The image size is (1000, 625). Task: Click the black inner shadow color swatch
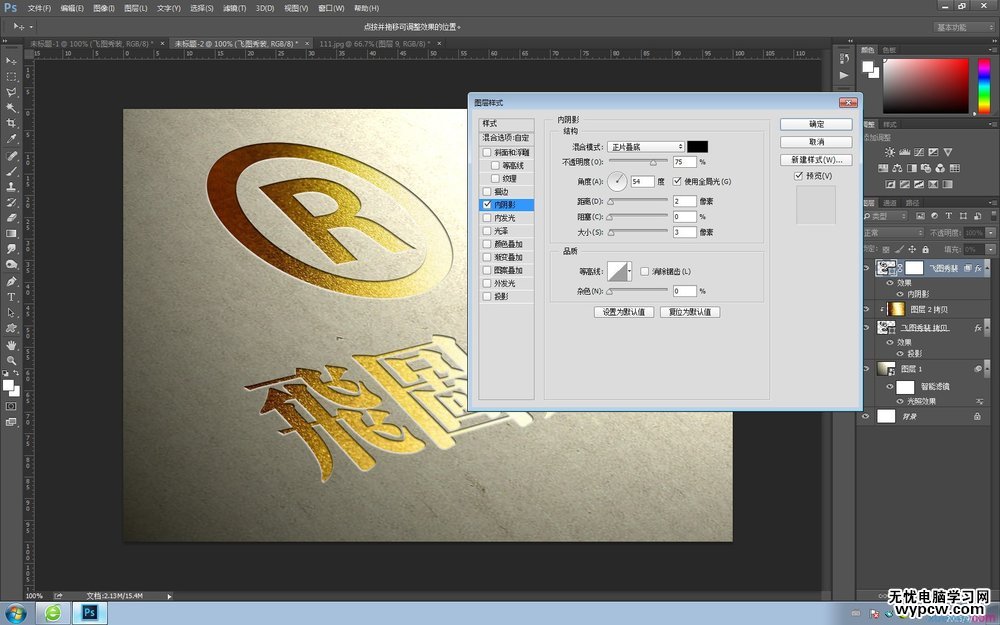697,147
